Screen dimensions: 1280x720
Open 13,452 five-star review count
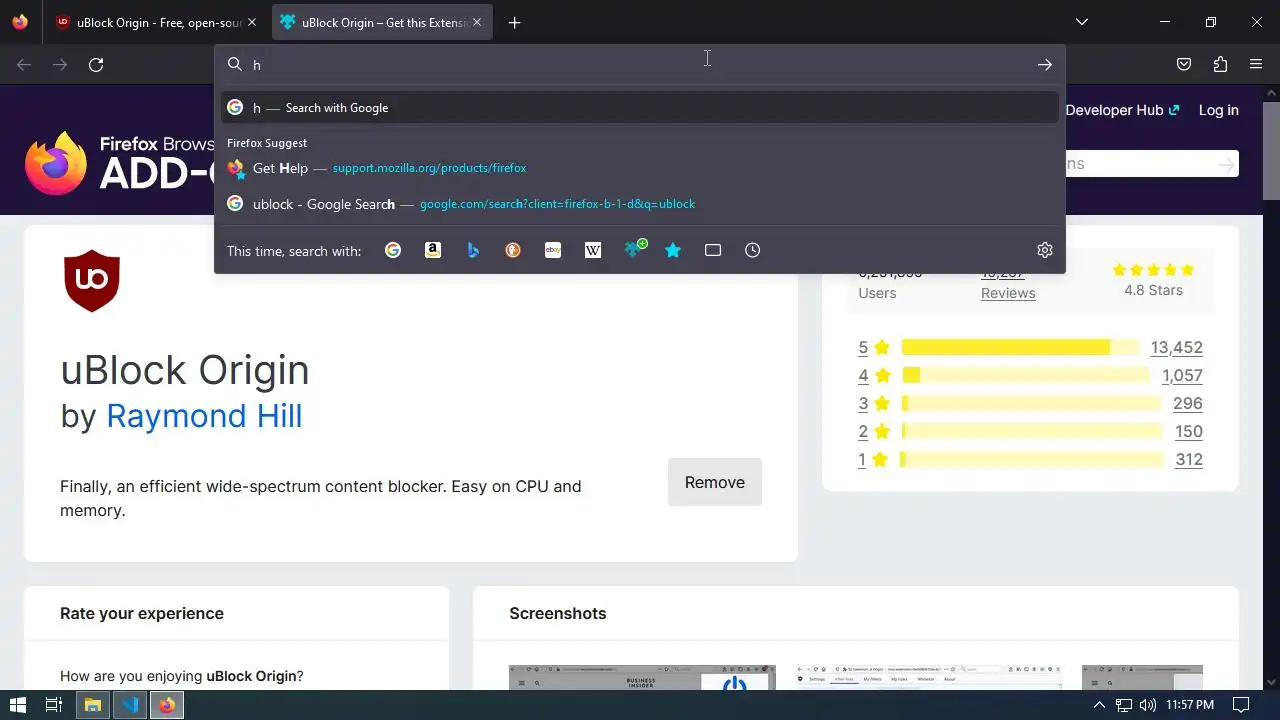[x=1177, y=348]
